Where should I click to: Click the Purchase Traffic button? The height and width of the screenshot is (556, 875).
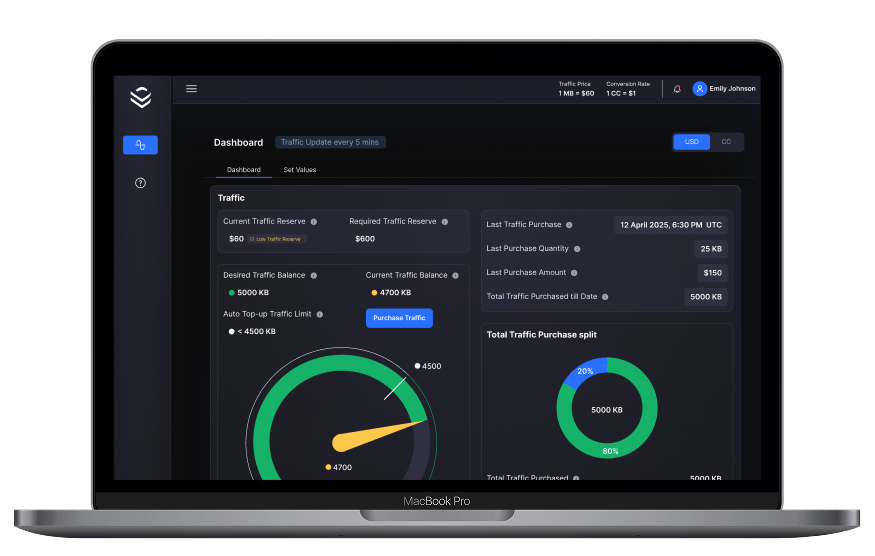point(399,318)
